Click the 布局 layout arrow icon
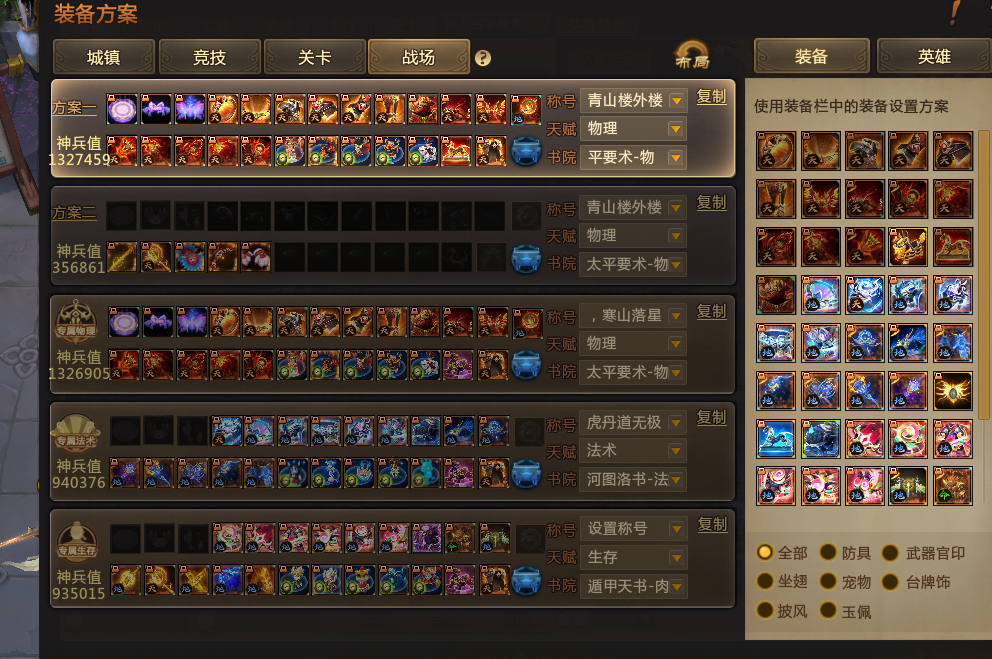992x659 pixels. [x=692, y=55]
